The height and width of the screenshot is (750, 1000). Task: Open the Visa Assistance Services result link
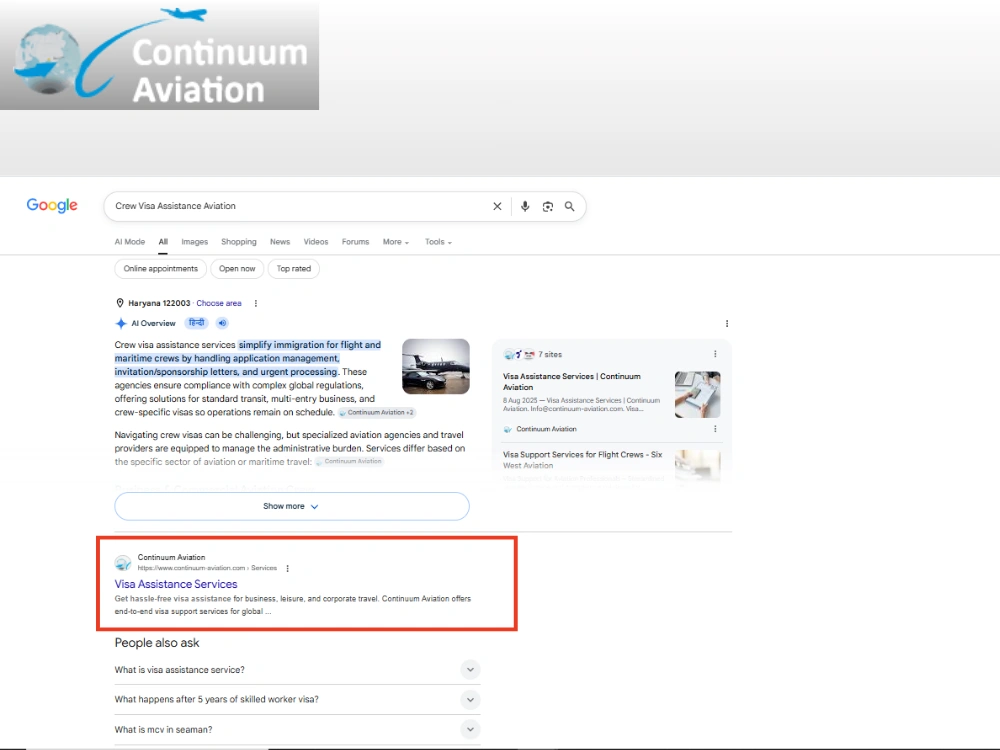176,584
